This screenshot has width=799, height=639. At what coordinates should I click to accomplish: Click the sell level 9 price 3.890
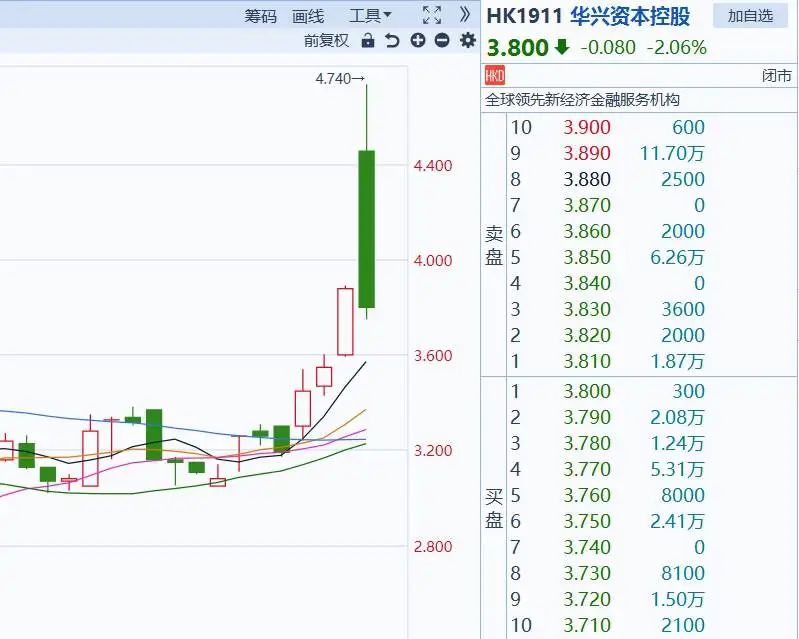(586, 153)
